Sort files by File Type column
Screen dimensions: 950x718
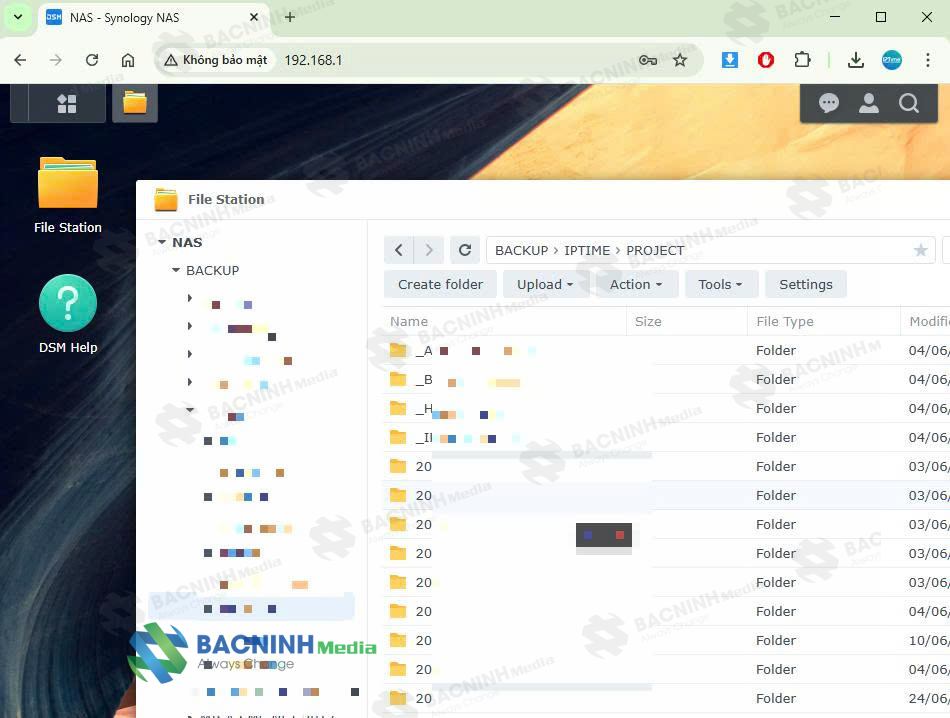point(785,321)
